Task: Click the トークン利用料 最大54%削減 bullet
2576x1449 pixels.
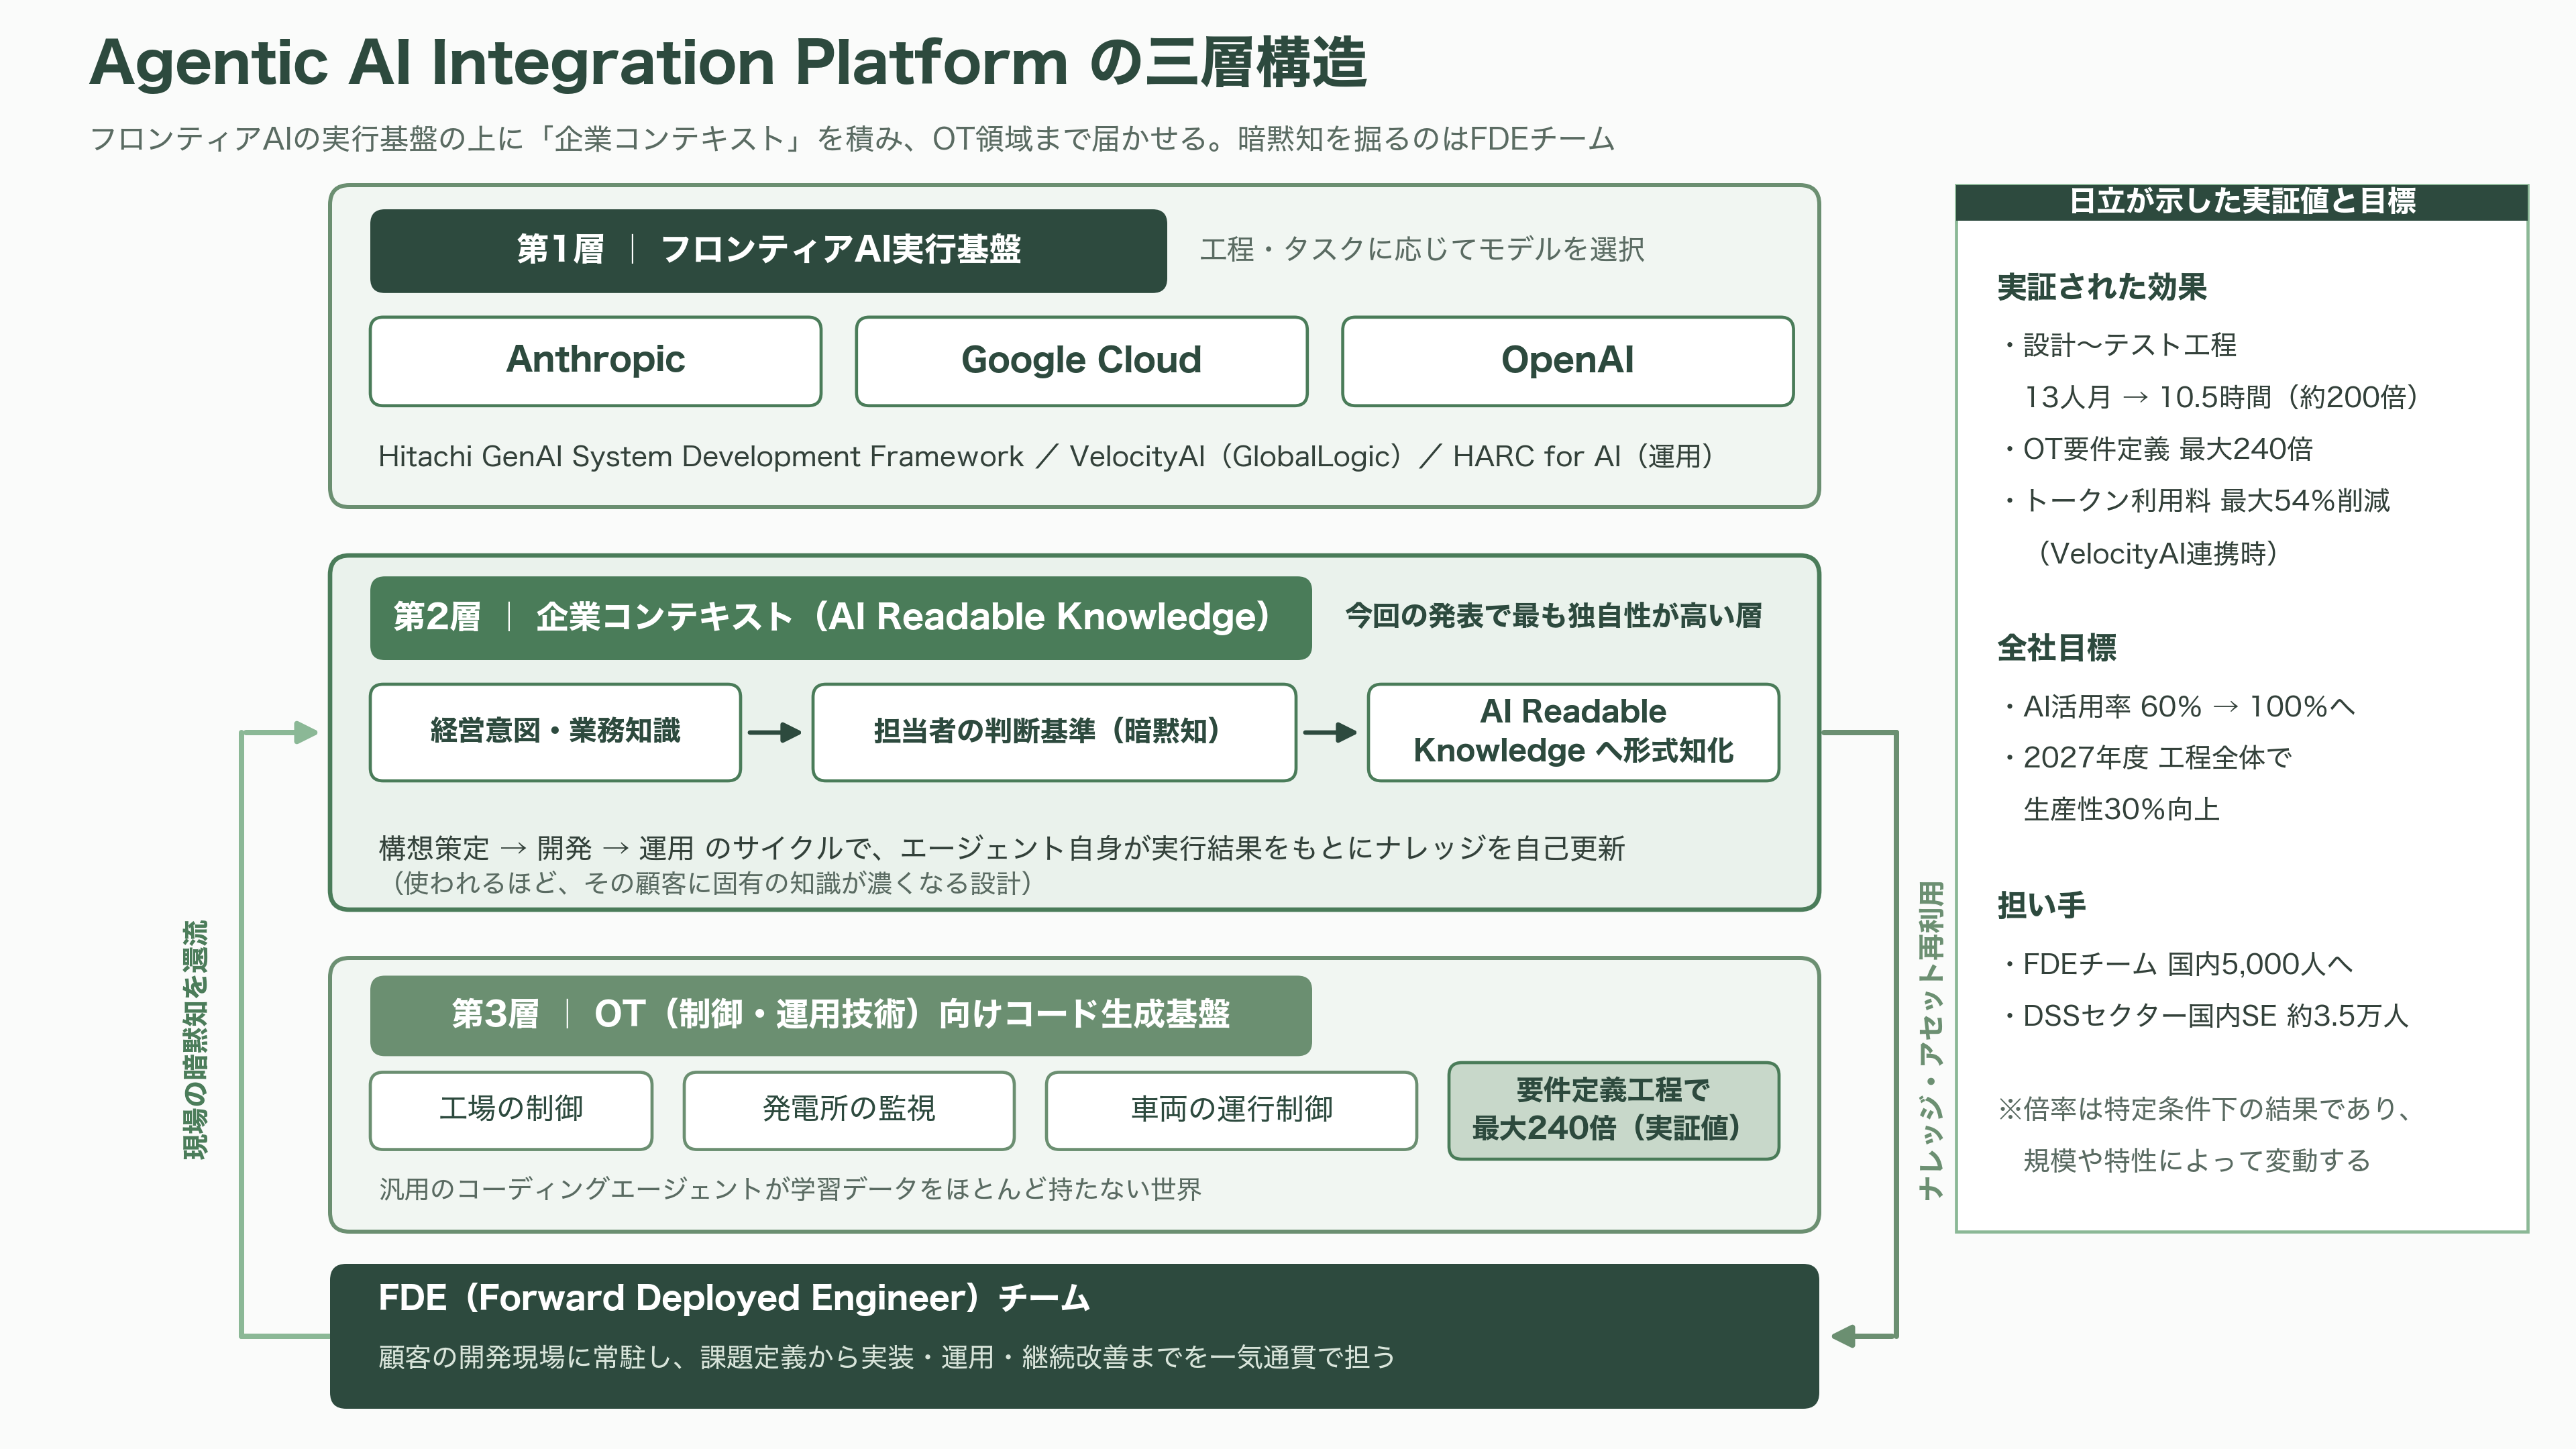Action: (2197, 501)
